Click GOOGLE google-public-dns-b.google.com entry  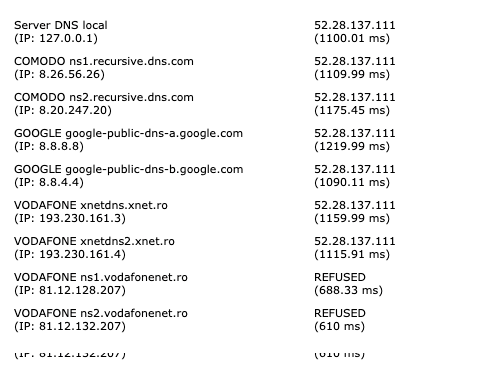[128, 169]
